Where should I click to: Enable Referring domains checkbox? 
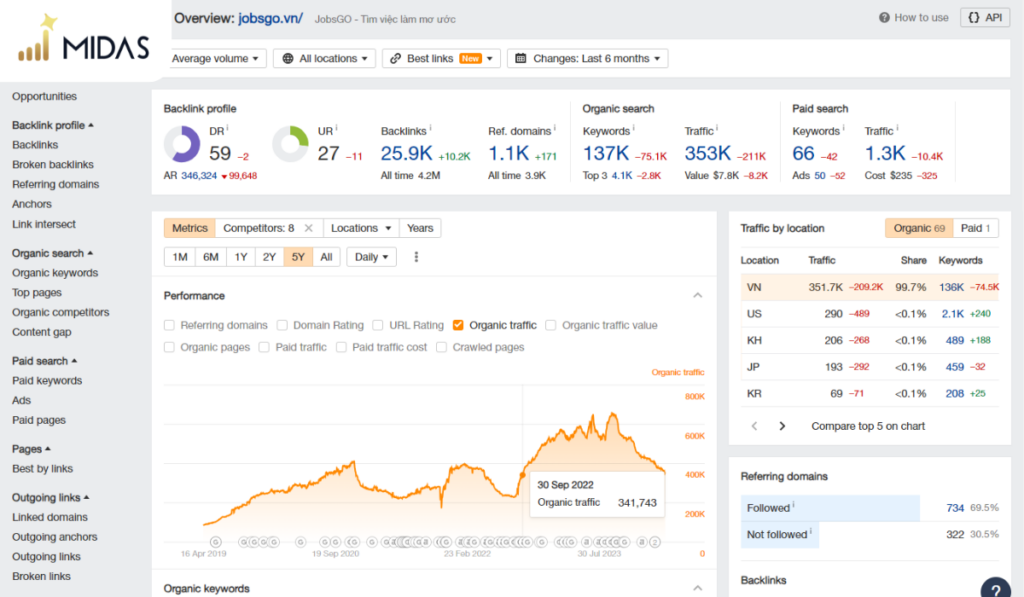[x=169, y=325]
